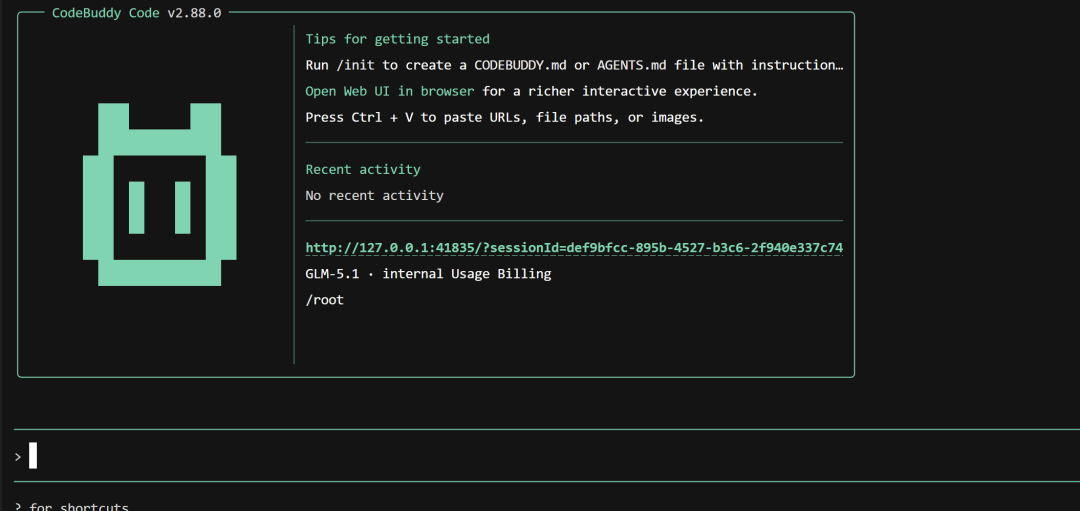This screenshot has width=1080, height=511.
Task: Open the Web UI in browser link
Action: coord(390,91)
